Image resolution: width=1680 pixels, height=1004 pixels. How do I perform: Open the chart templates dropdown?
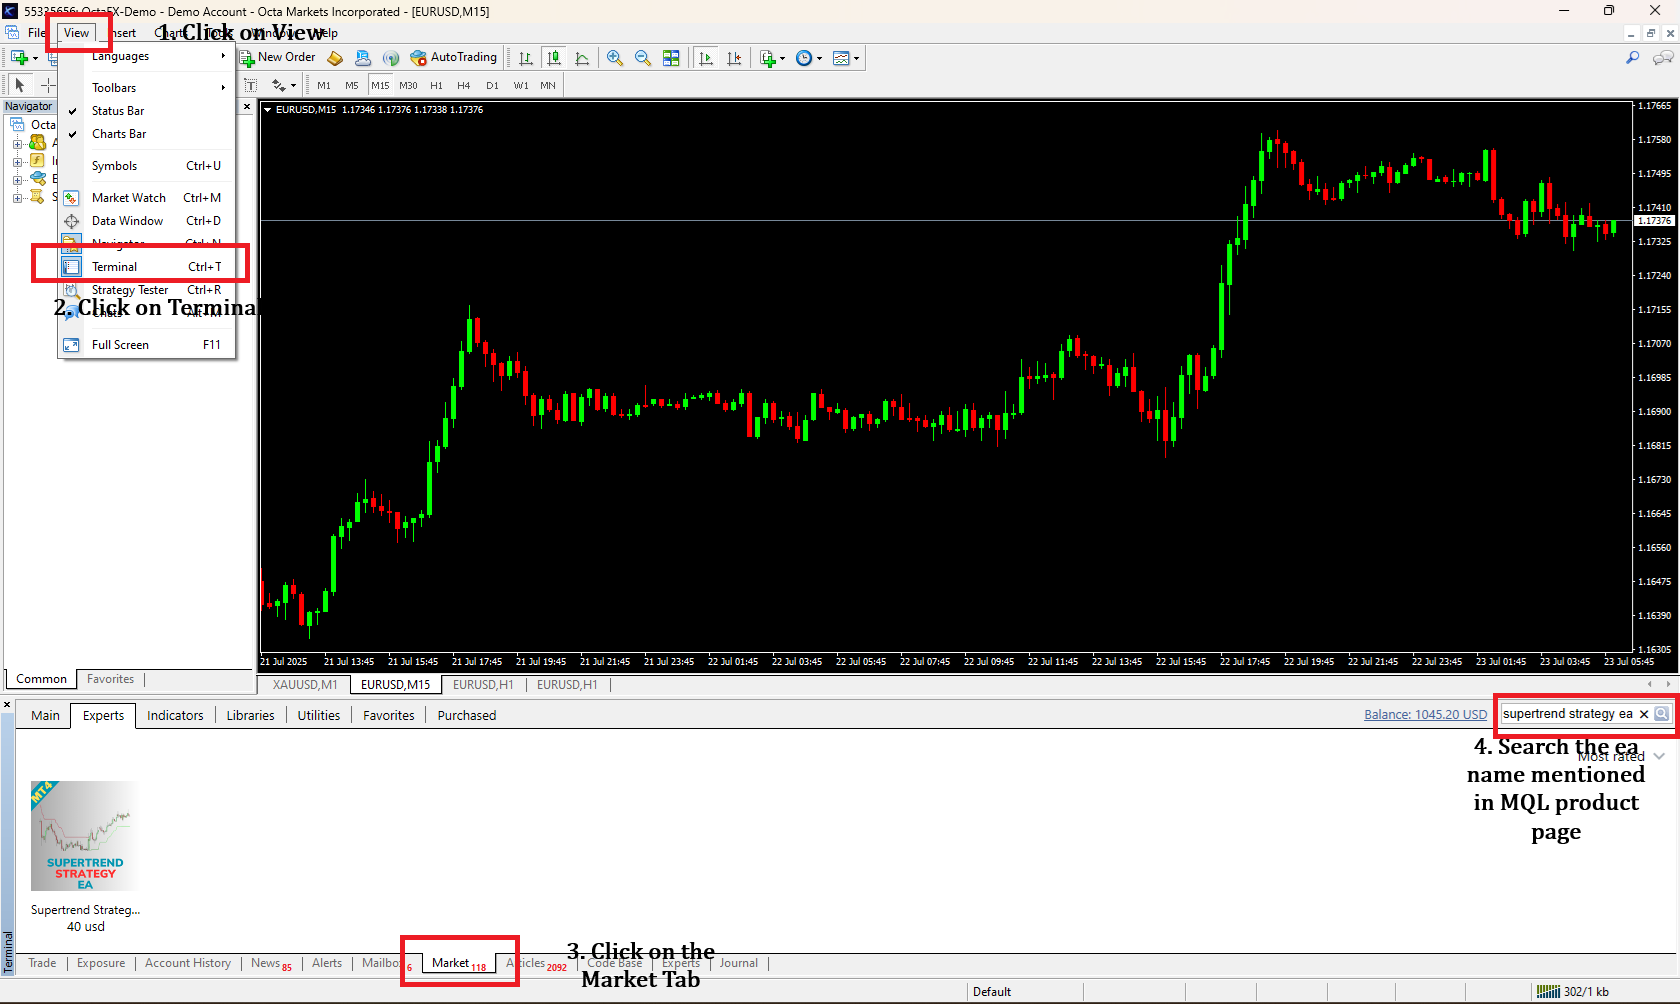[x=846, y=58]
